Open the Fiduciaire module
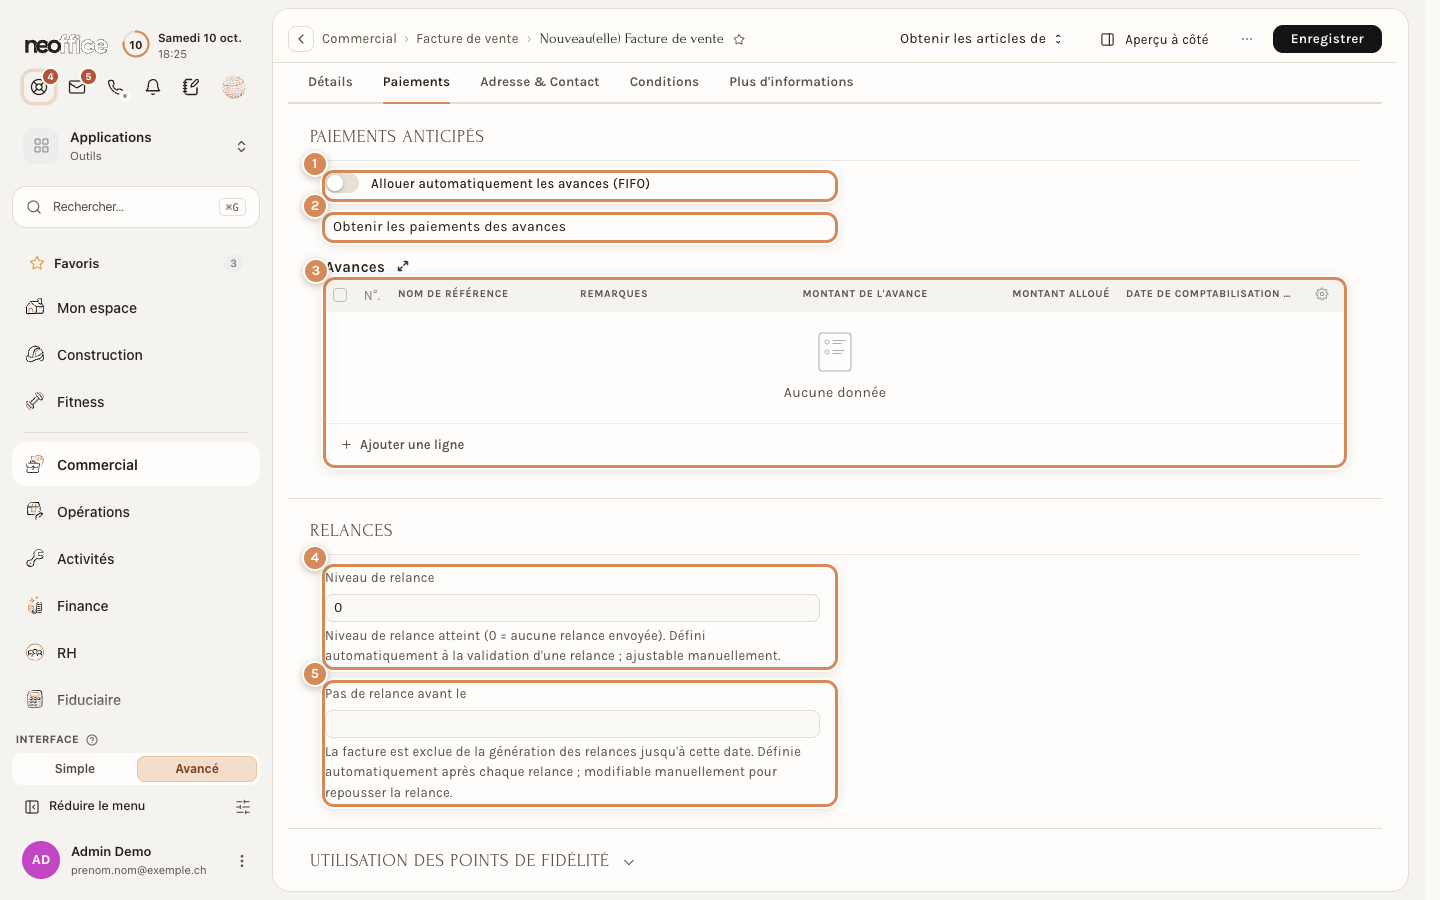This screenshot has width=1440, height=900. click(x=136, y=700)
